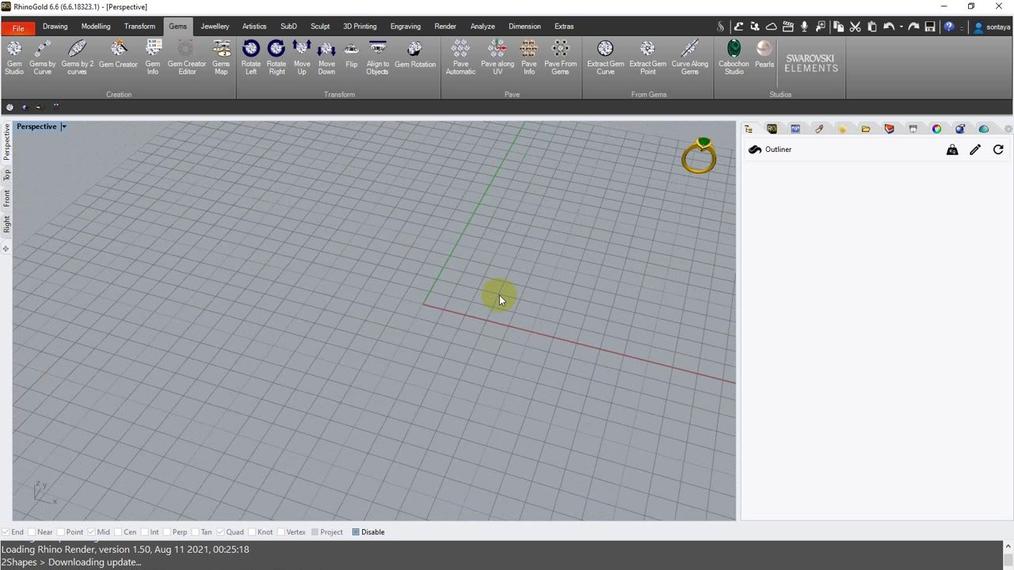Click the Swarovski Elements logo button
This screenshot has width=1014, height=570.
(811, 63)
